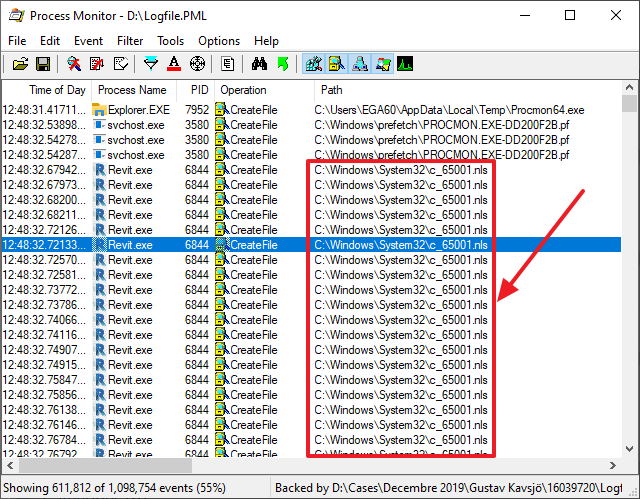Click the Path column header
Viewport: 640px width, 499px height.
pyautogui.click(x=467, y=90)
